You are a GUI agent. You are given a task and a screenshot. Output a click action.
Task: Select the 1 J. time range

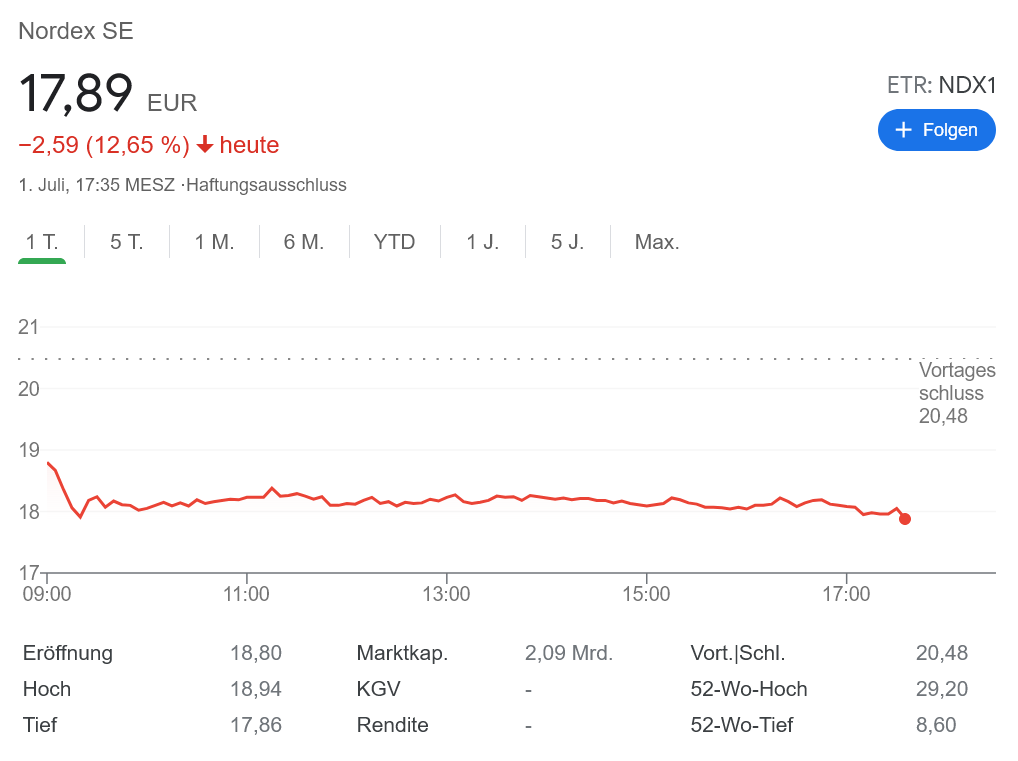[482, 241]
